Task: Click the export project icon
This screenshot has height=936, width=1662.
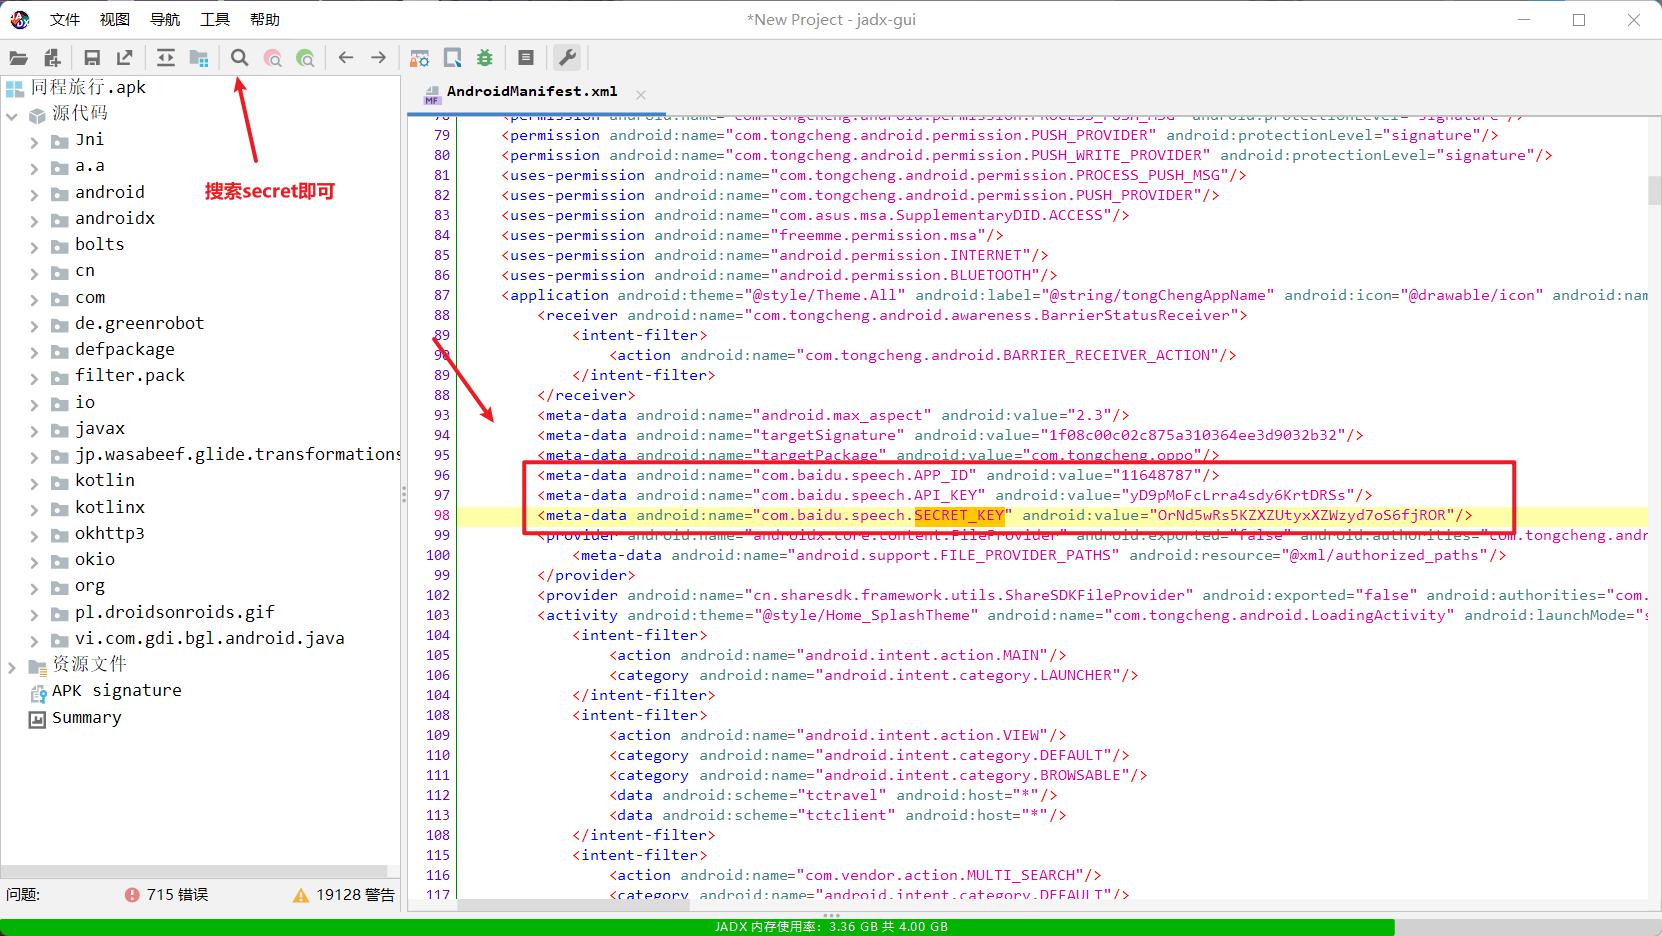Action: click(125, 58)
